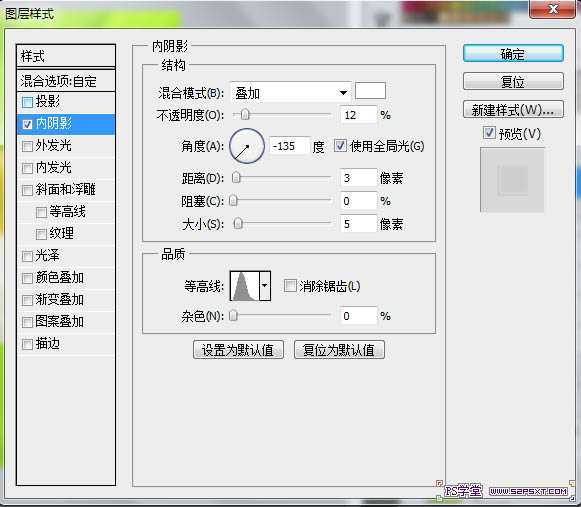Toggle the 预览 preview checkbox

pos(489,133)
